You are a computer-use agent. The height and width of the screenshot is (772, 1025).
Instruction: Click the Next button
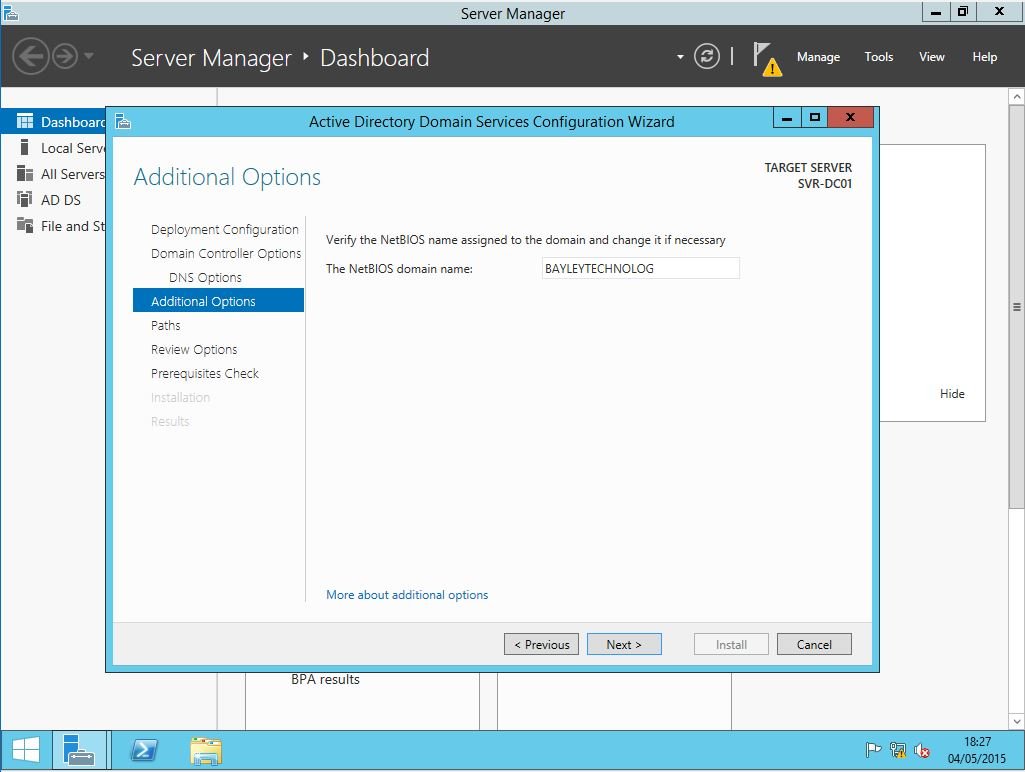tap(624, 645)
